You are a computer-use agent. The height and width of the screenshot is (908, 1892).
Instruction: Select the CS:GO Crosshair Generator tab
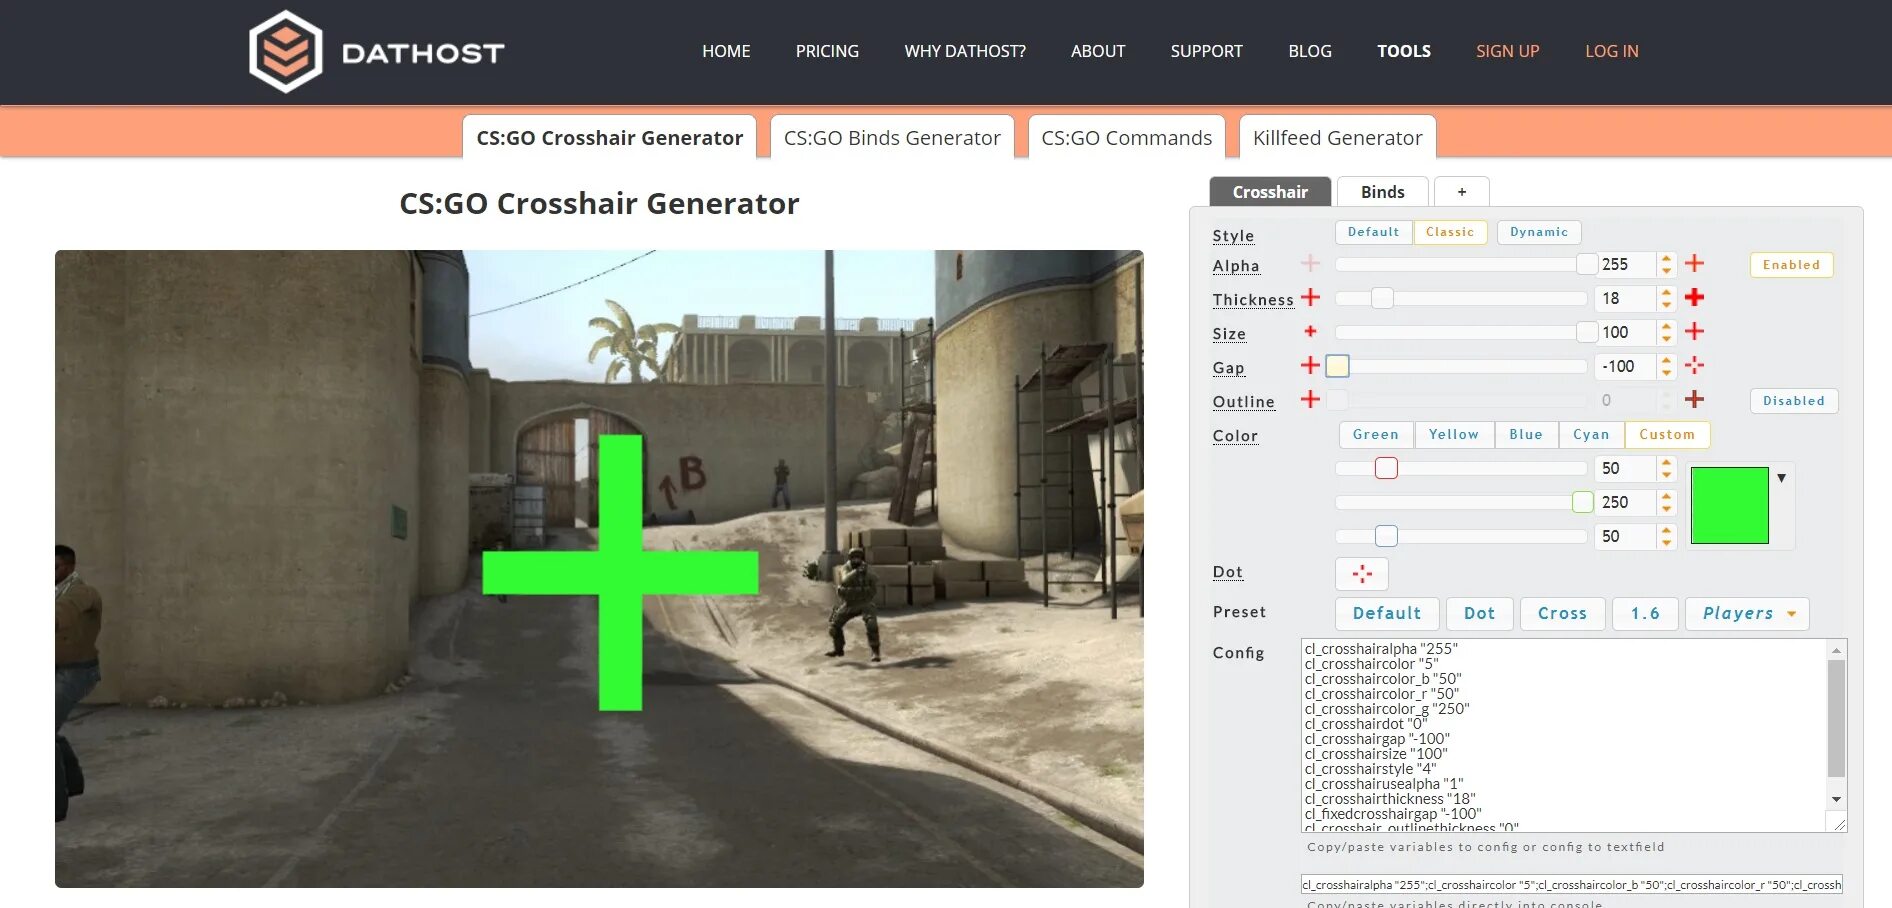point(610,138)
